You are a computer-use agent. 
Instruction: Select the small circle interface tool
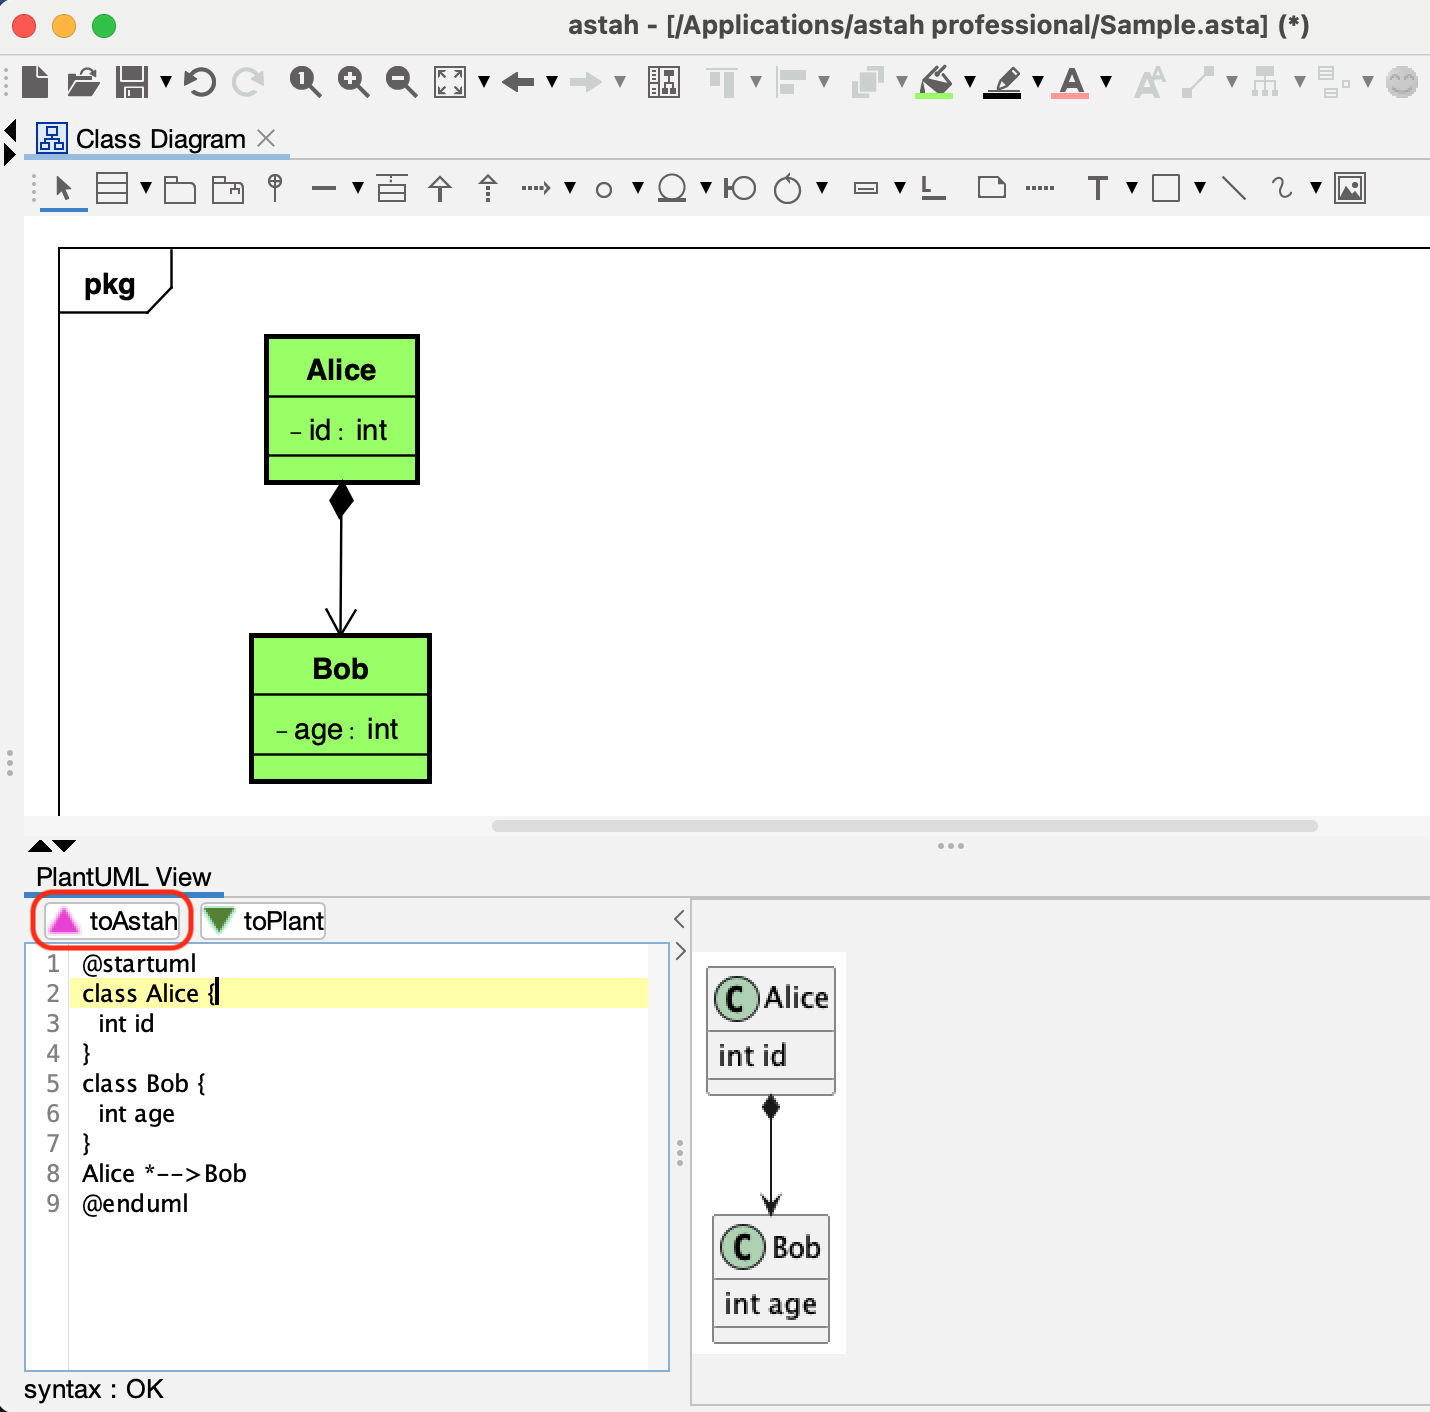pos(604,189)
